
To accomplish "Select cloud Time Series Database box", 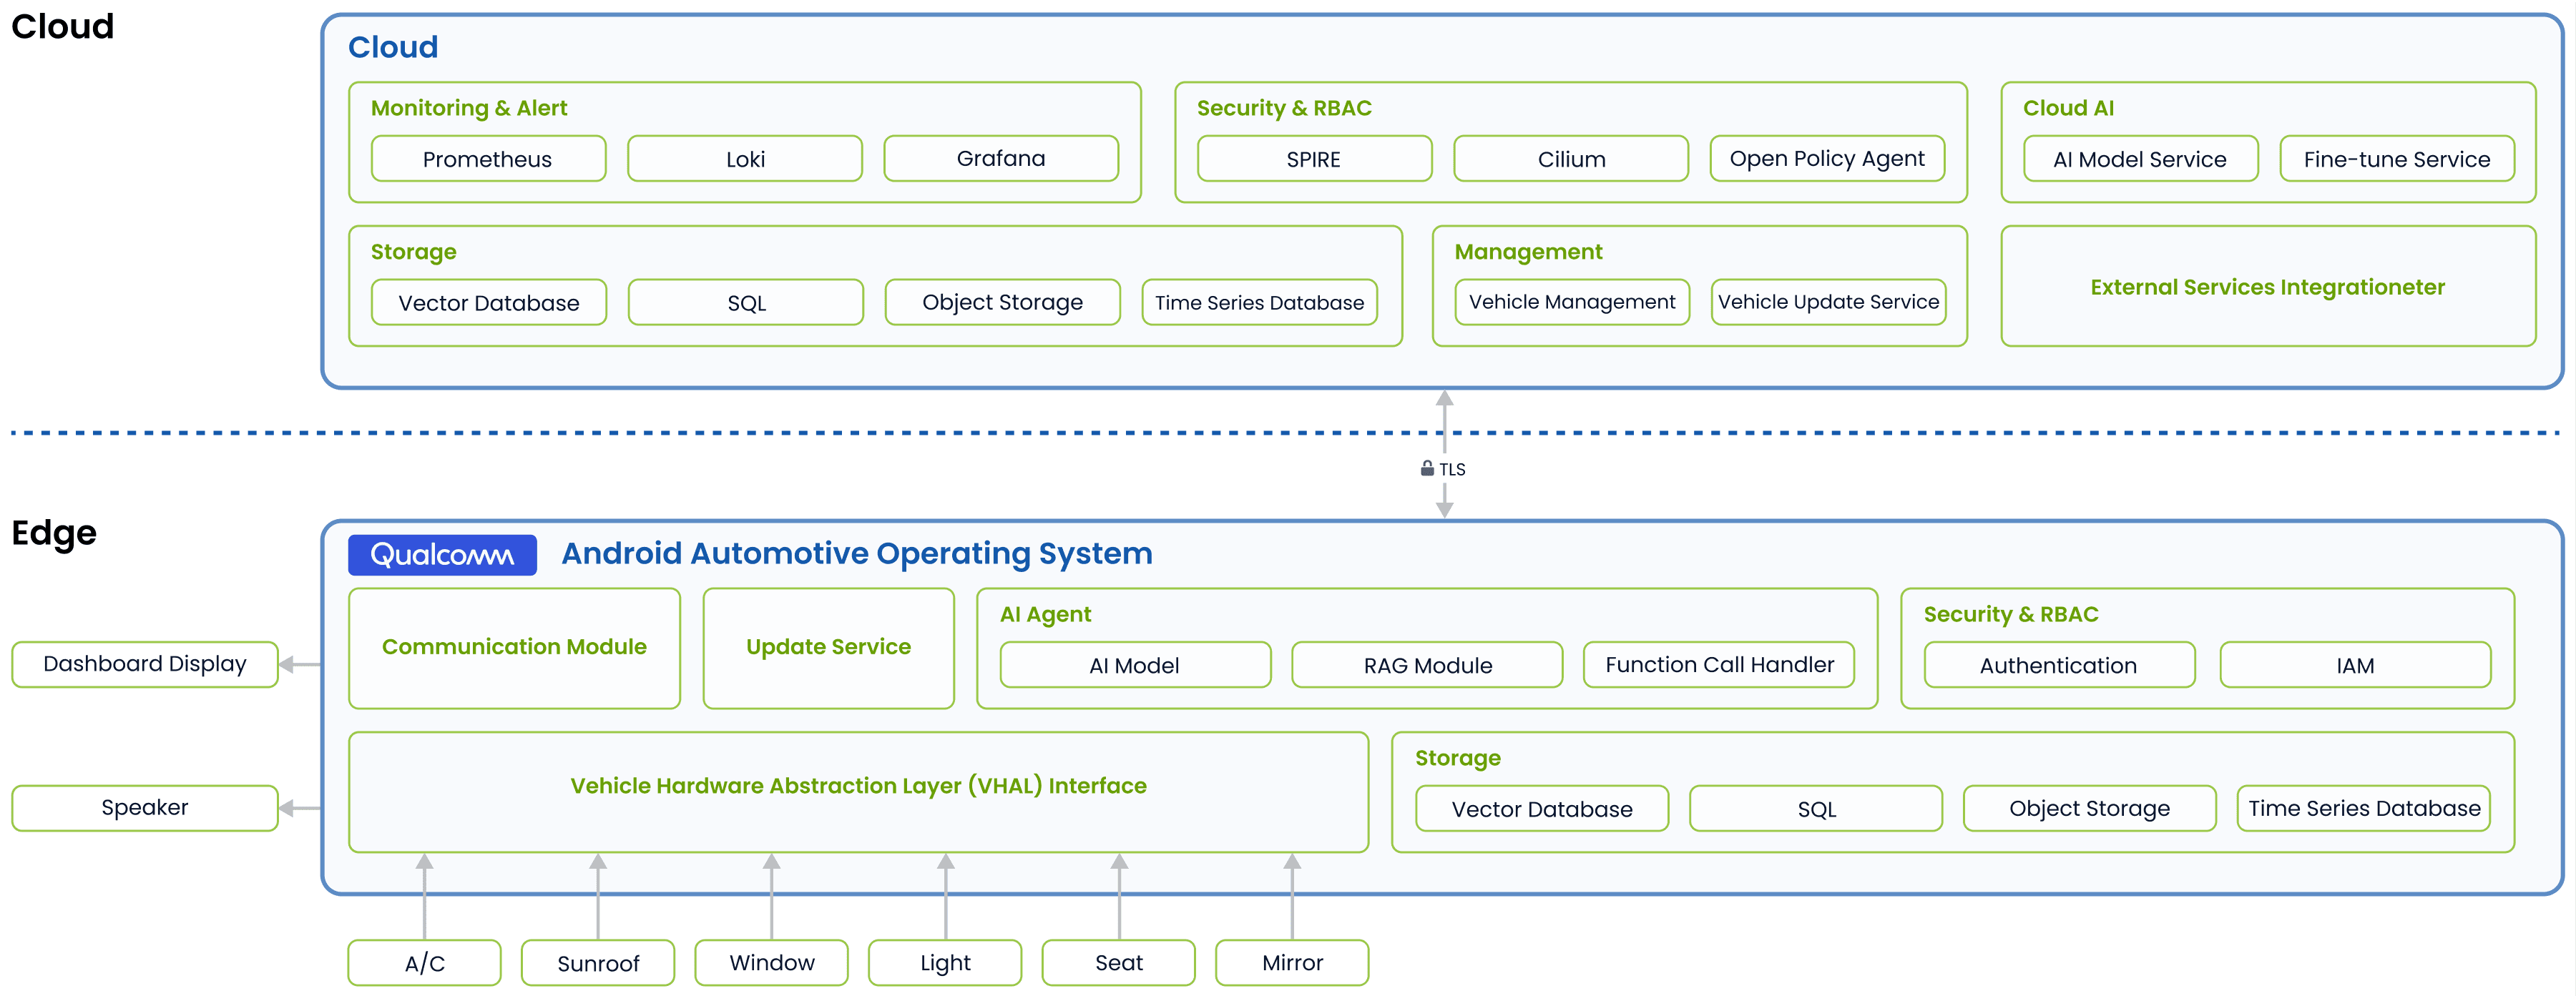I will pos(1259,302).
